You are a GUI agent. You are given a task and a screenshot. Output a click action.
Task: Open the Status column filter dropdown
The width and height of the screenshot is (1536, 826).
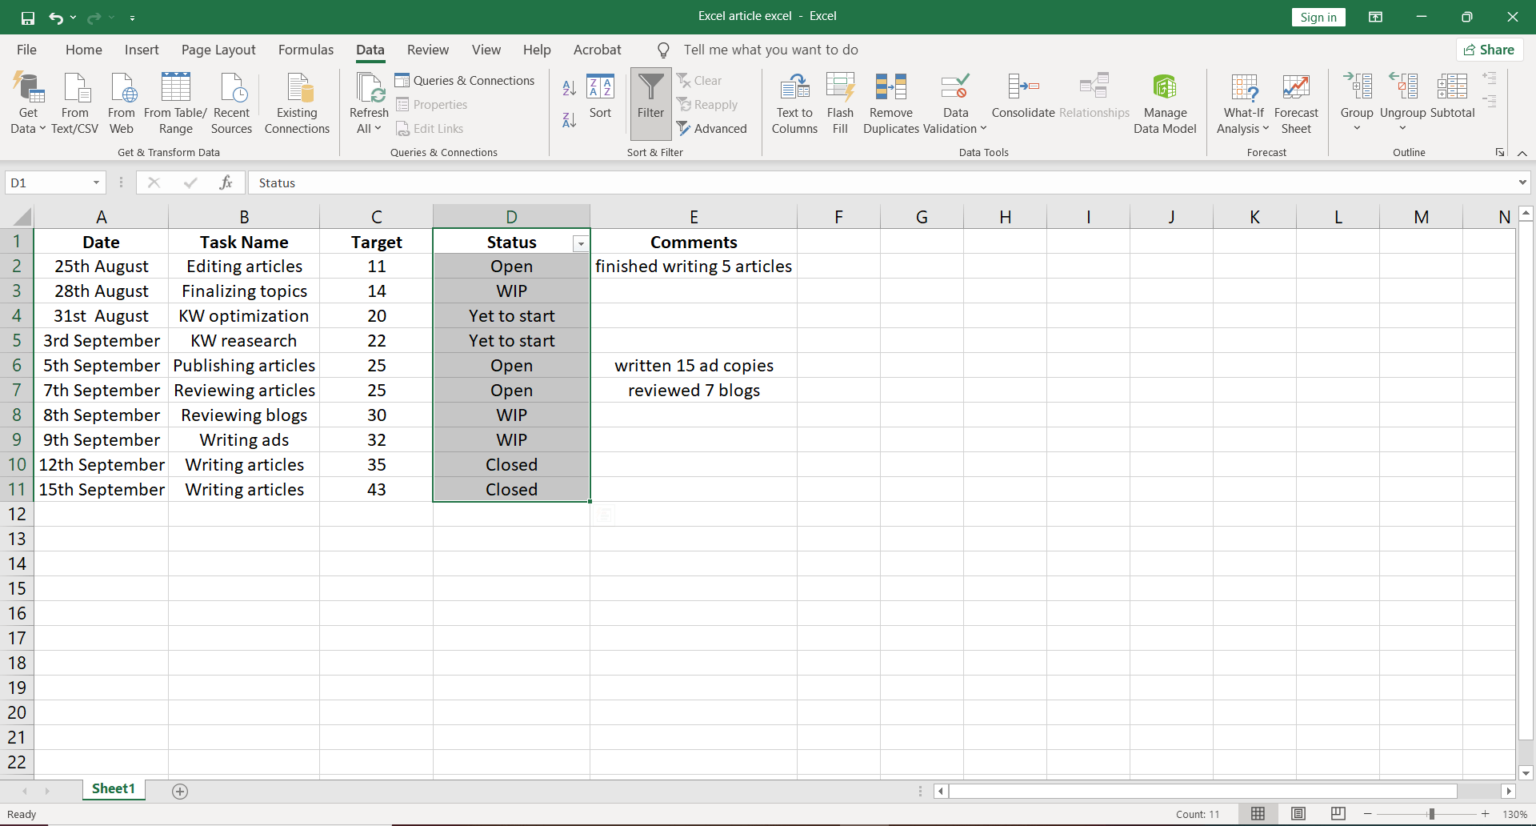(x=581, y=243)
